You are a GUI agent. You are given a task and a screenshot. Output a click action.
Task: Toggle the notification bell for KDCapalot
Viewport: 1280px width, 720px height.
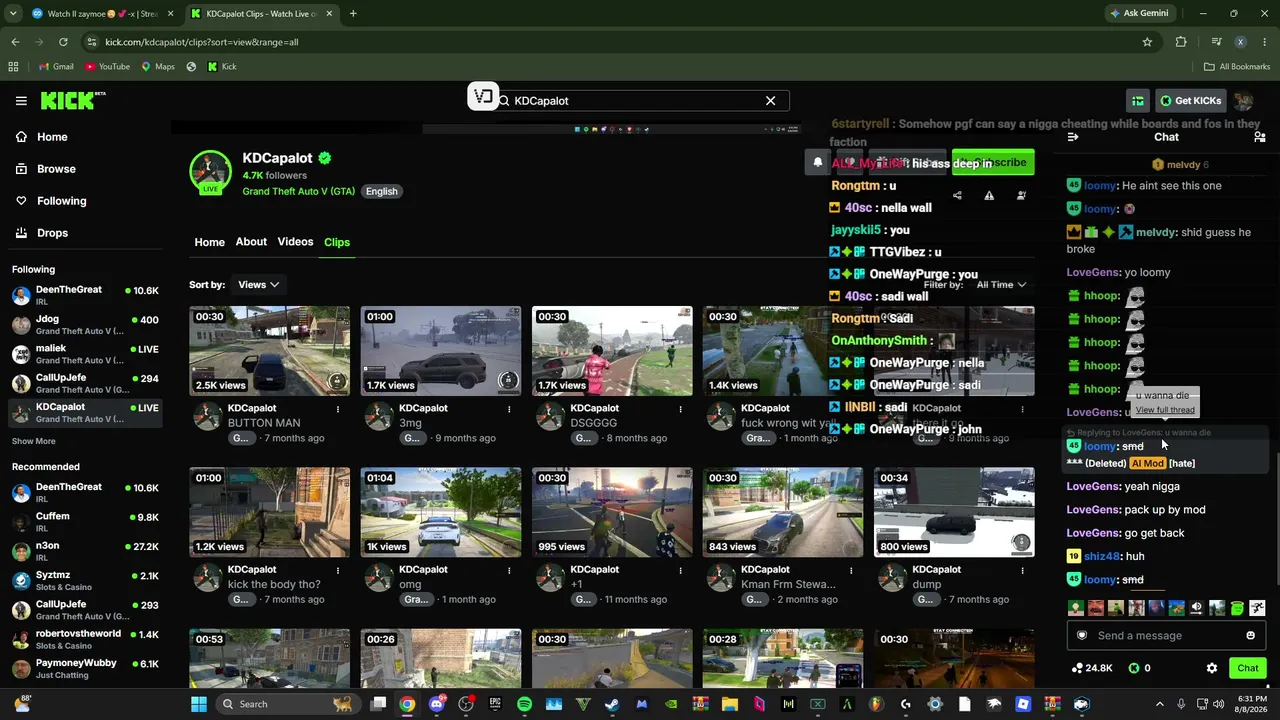point(817,162)
